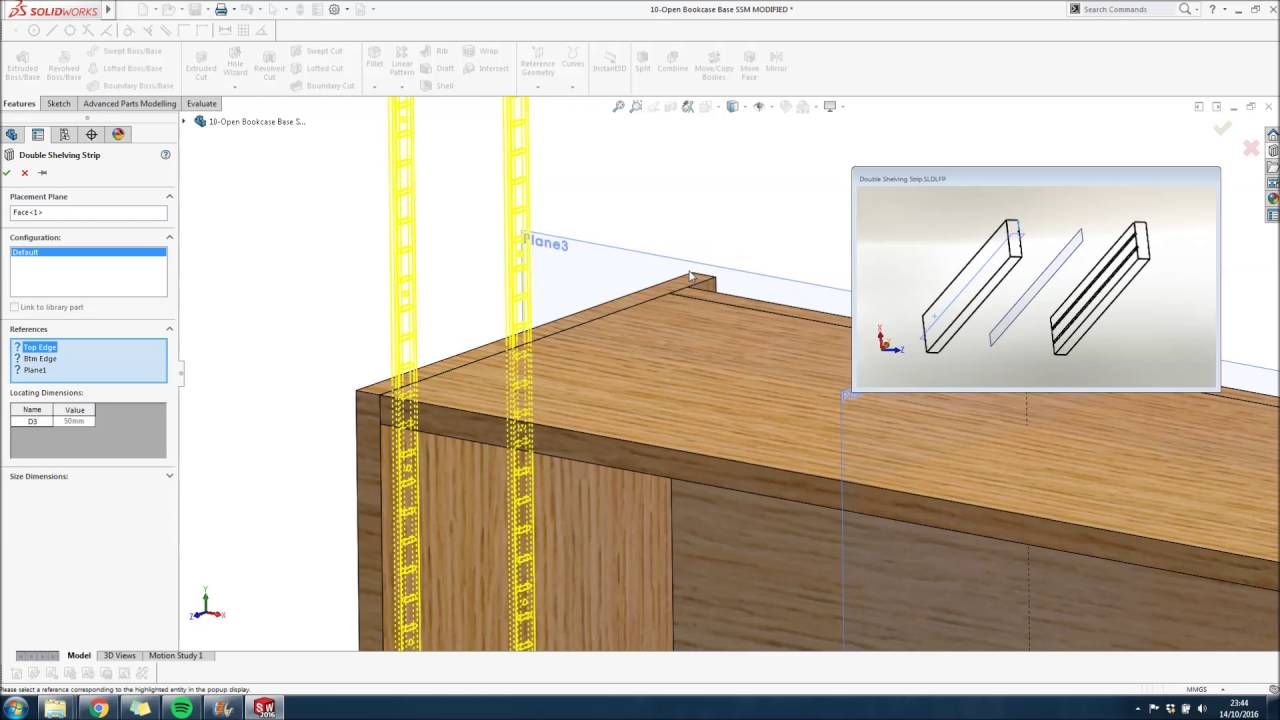The width and height of the screenshot is (1280, 720).
Task: Open Google Chrome from the taskbar
Action: tap(98, 708)
